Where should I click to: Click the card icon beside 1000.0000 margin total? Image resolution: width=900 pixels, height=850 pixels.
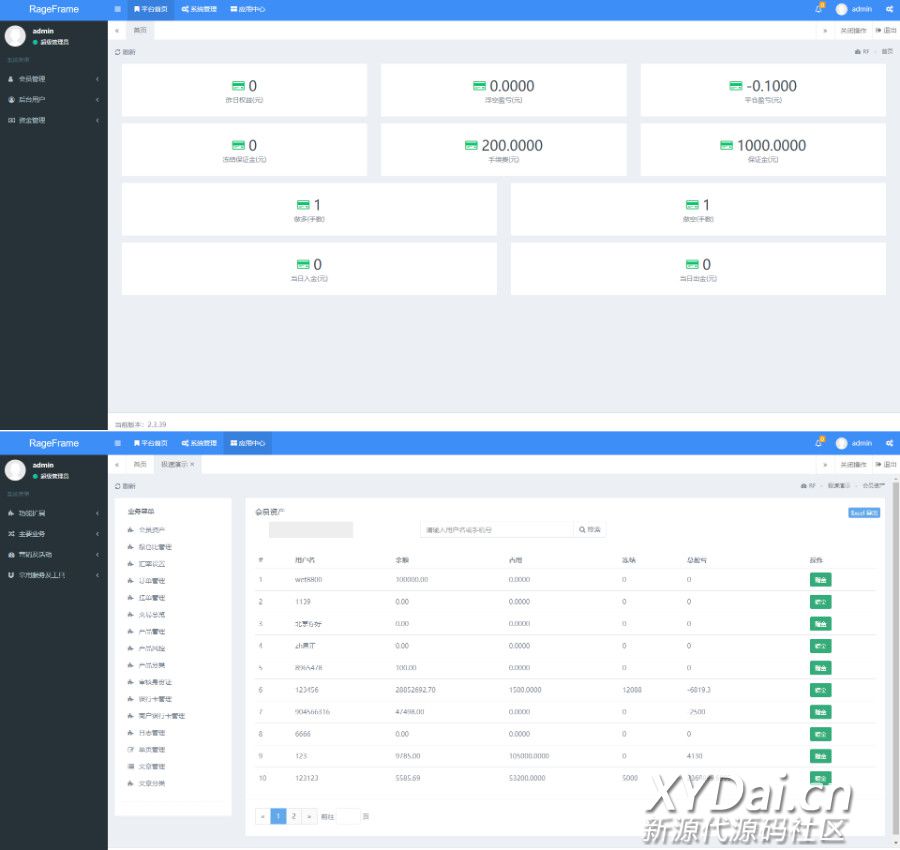click(727, 145)
